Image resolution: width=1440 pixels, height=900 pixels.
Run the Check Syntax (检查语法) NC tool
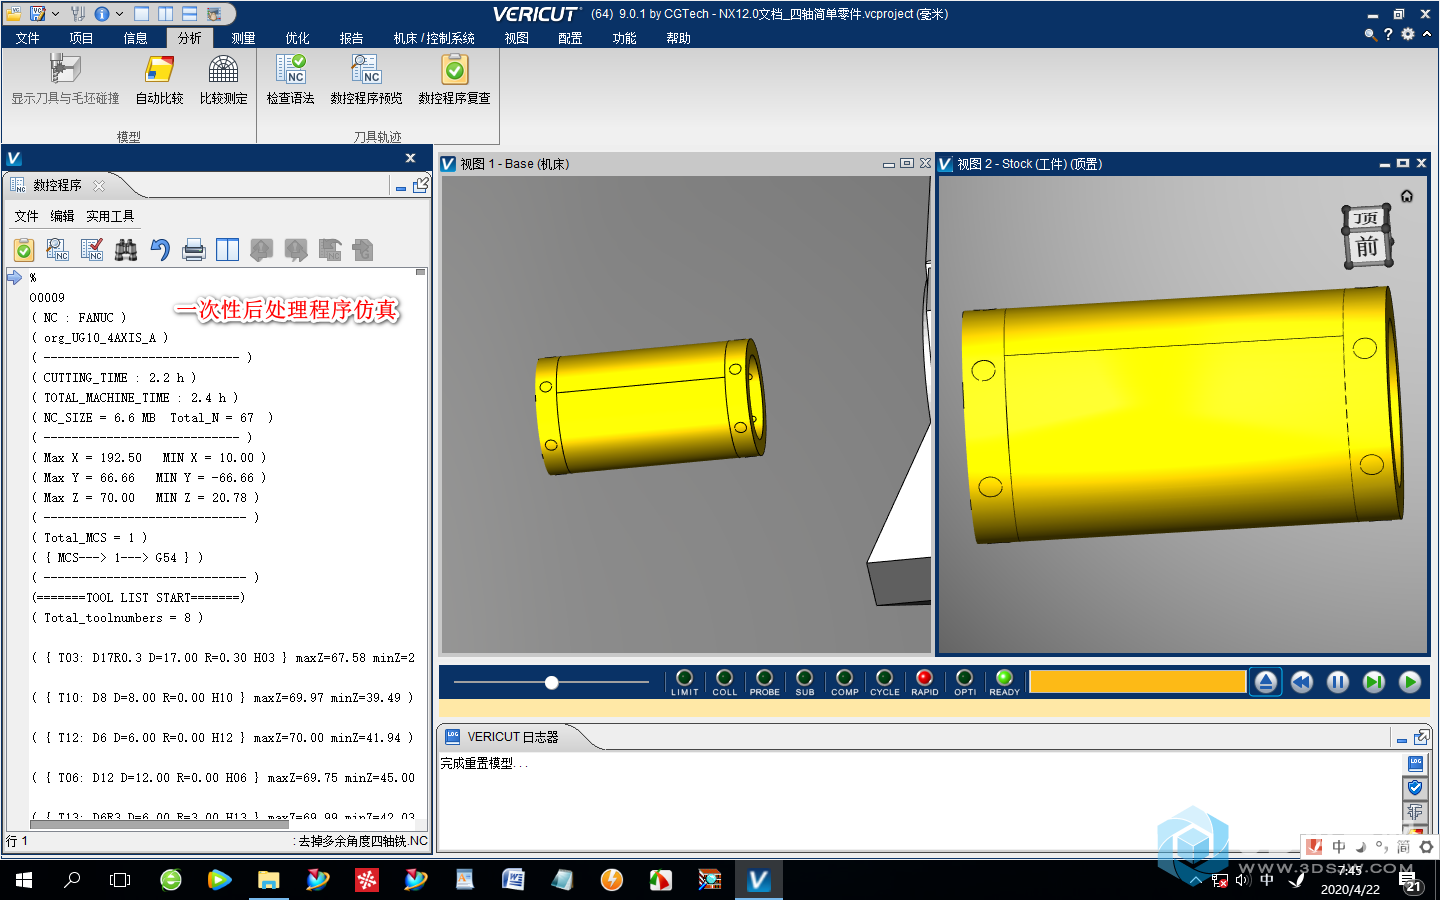[x=290, y=70]
